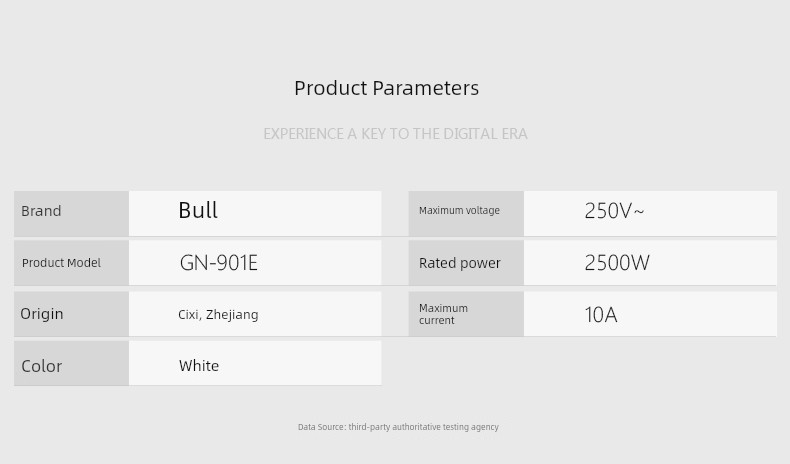Click the Product Parameters heading
This screenshot has width=790, height=464.
[386, 88]
